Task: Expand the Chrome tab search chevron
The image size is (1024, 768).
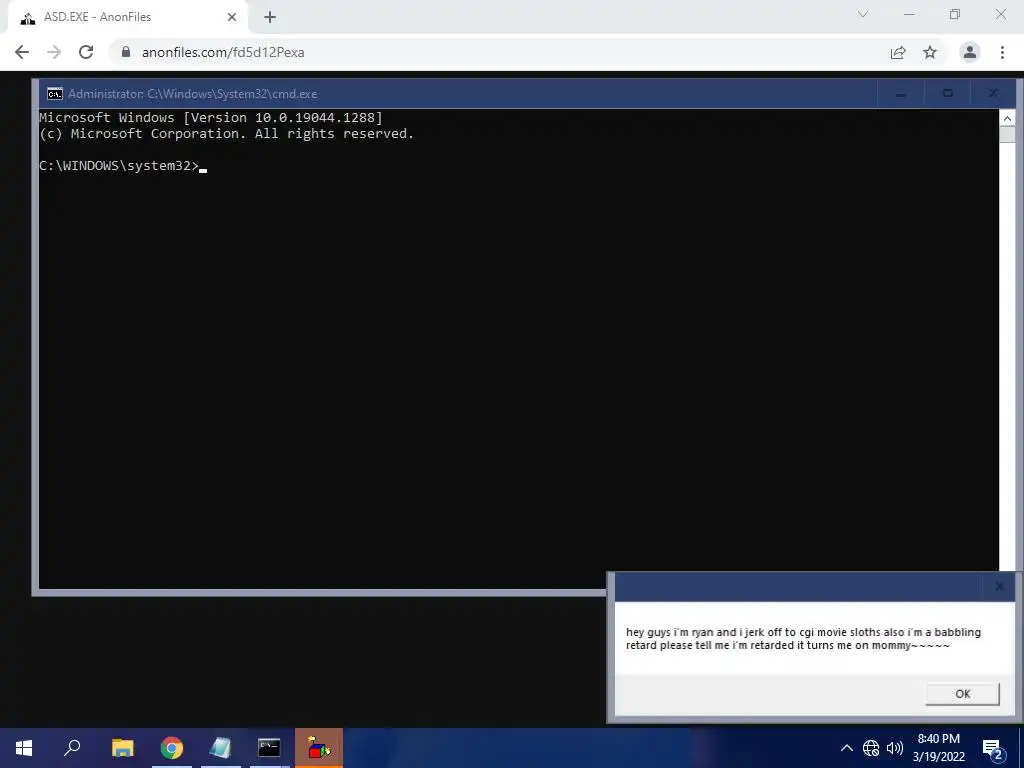Action: [x=863, y=14]
